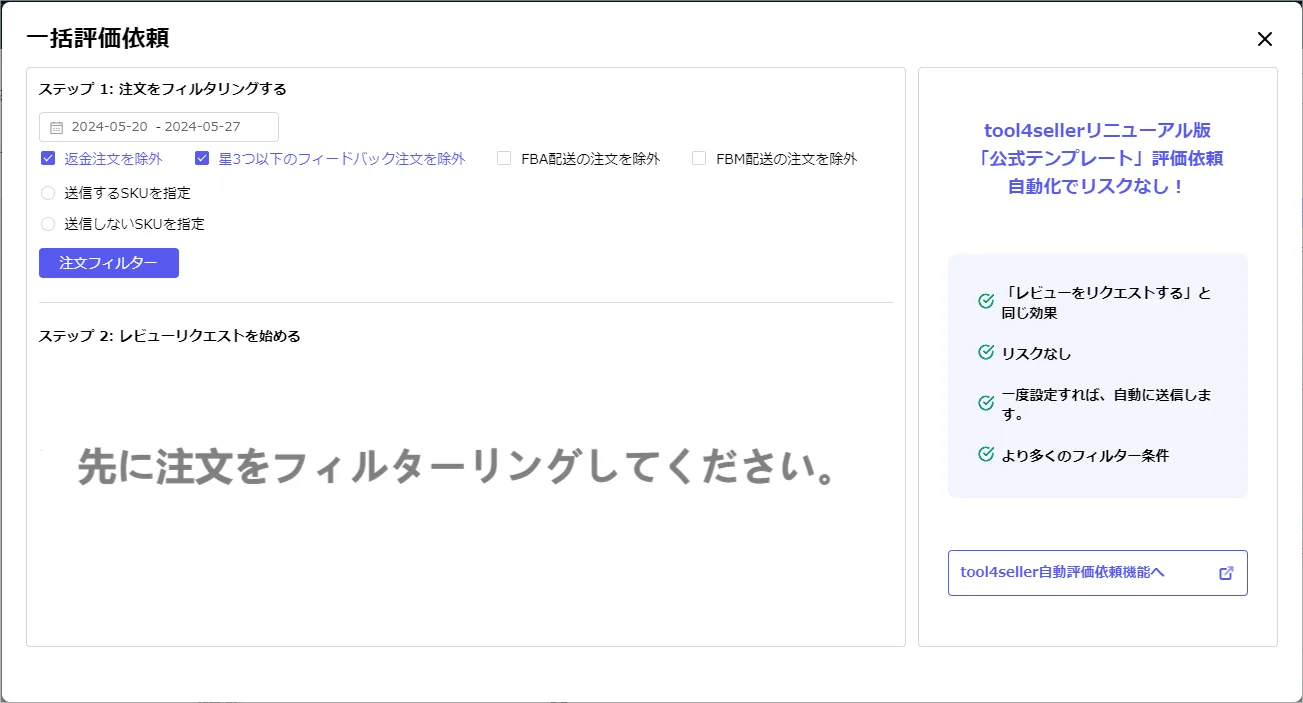Viewport: 1303px width, 703px height.
Task: Click check icon beside より多くのフィルター条件
Action: pyautogui.click(x=986, y=455)
